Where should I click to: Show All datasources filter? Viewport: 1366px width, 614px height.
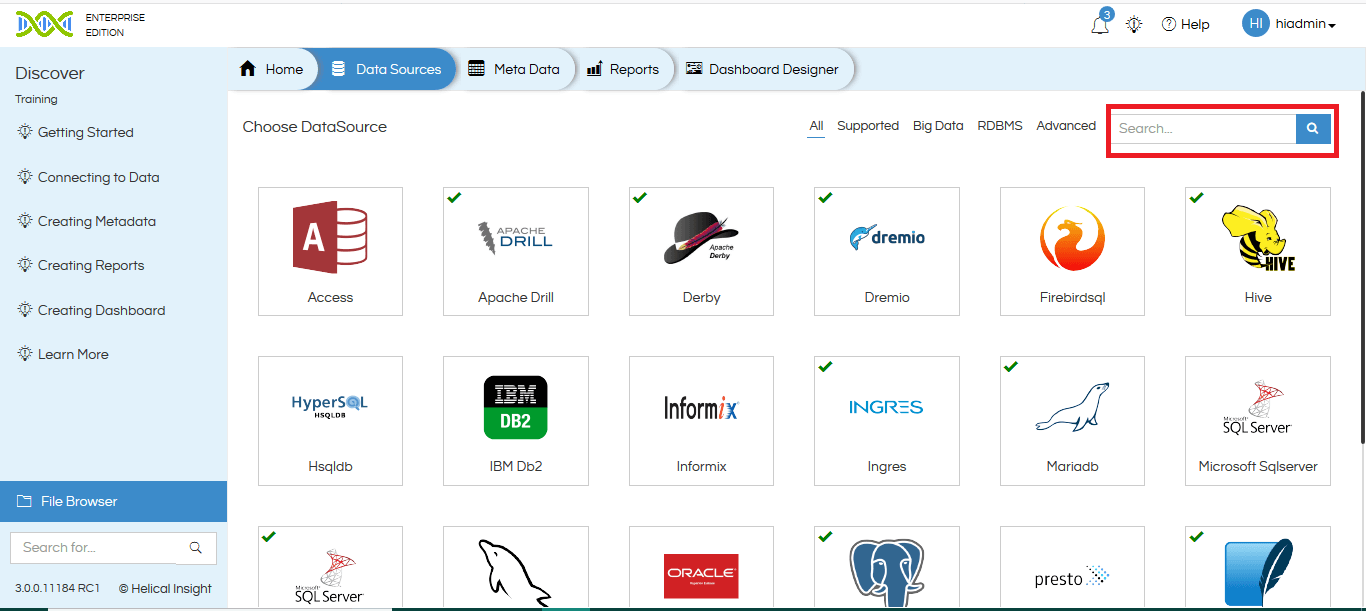tap(816, 126)
